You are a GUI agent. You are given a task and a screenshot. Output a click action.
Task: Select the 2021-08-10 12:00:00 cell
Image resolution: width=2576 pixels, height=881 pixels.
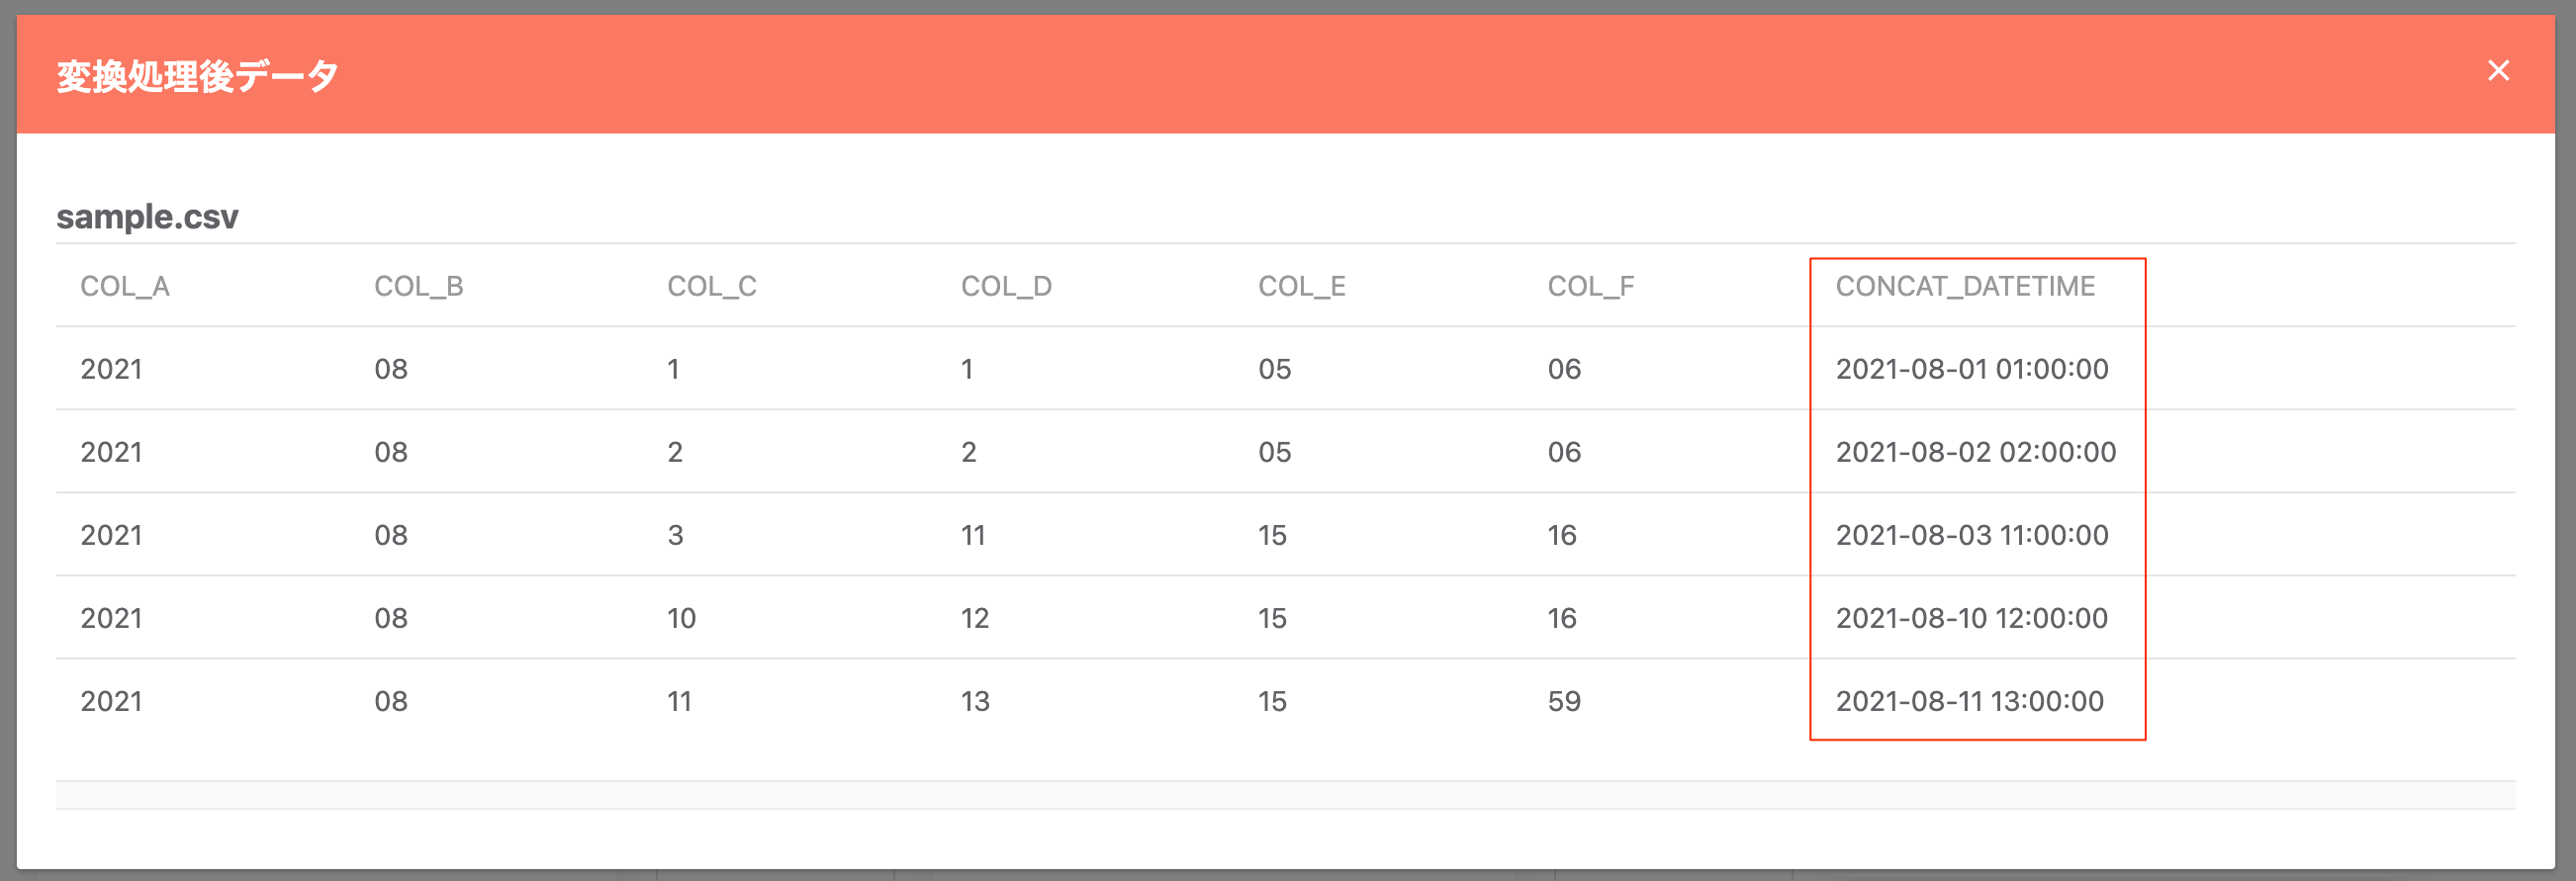(x=1972, y=618)
